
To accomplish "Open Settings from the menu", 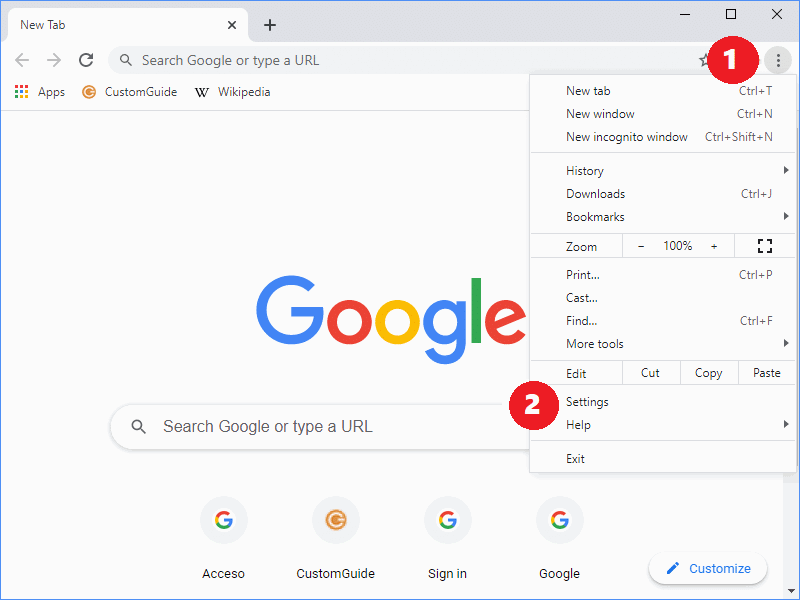I will [x=662, y=402].
